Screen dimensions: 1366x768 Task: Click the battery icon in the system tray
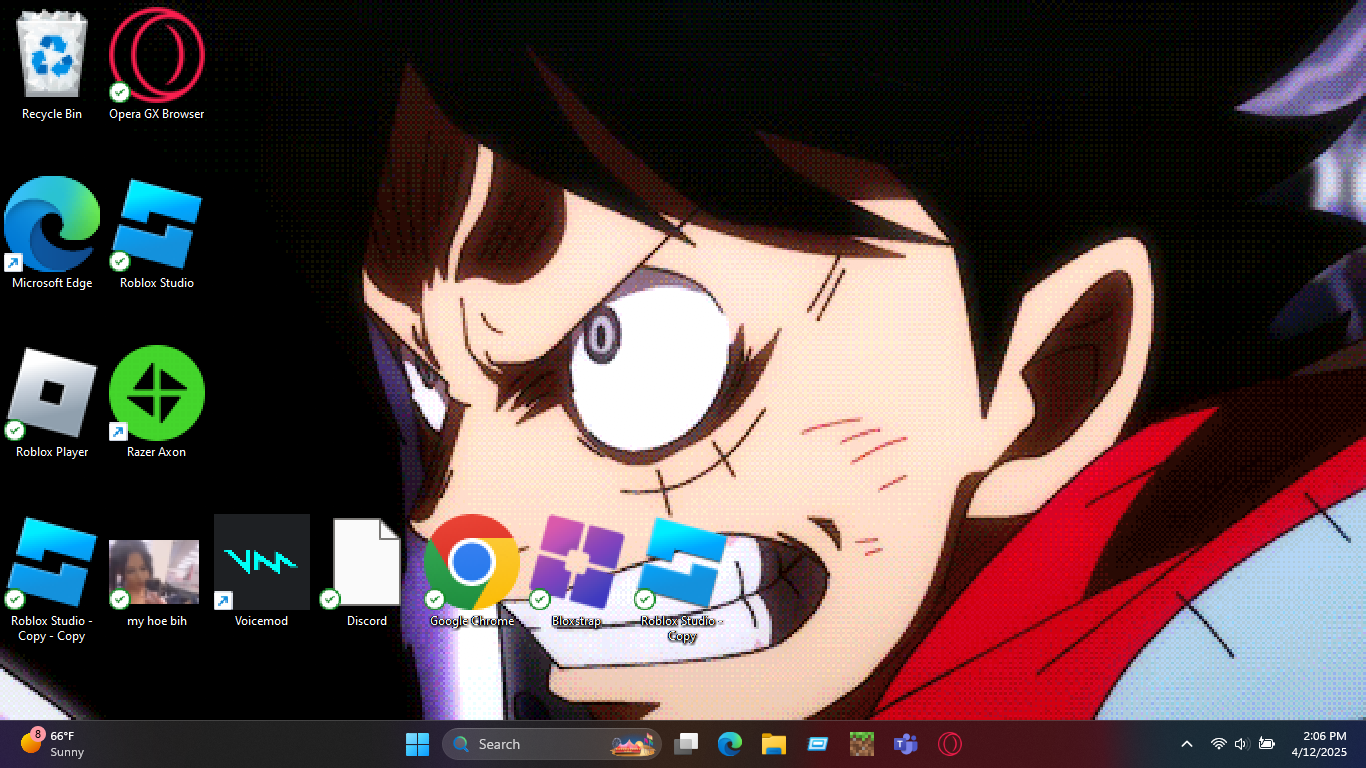click(x=1267, y=744)
